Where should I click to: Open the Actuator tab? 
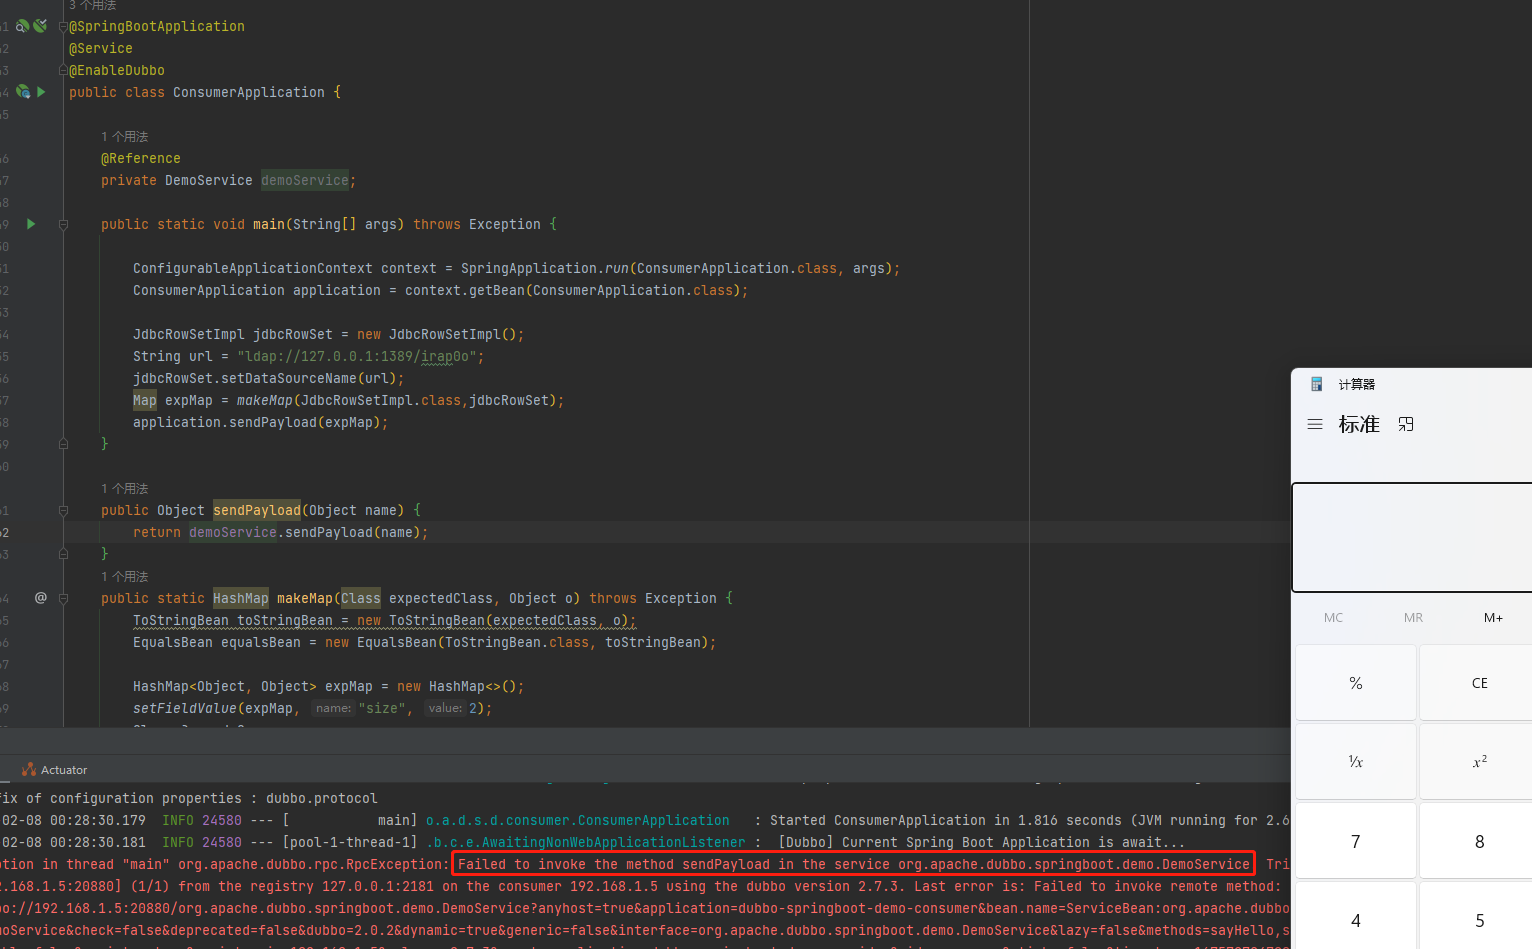[55, 770]
